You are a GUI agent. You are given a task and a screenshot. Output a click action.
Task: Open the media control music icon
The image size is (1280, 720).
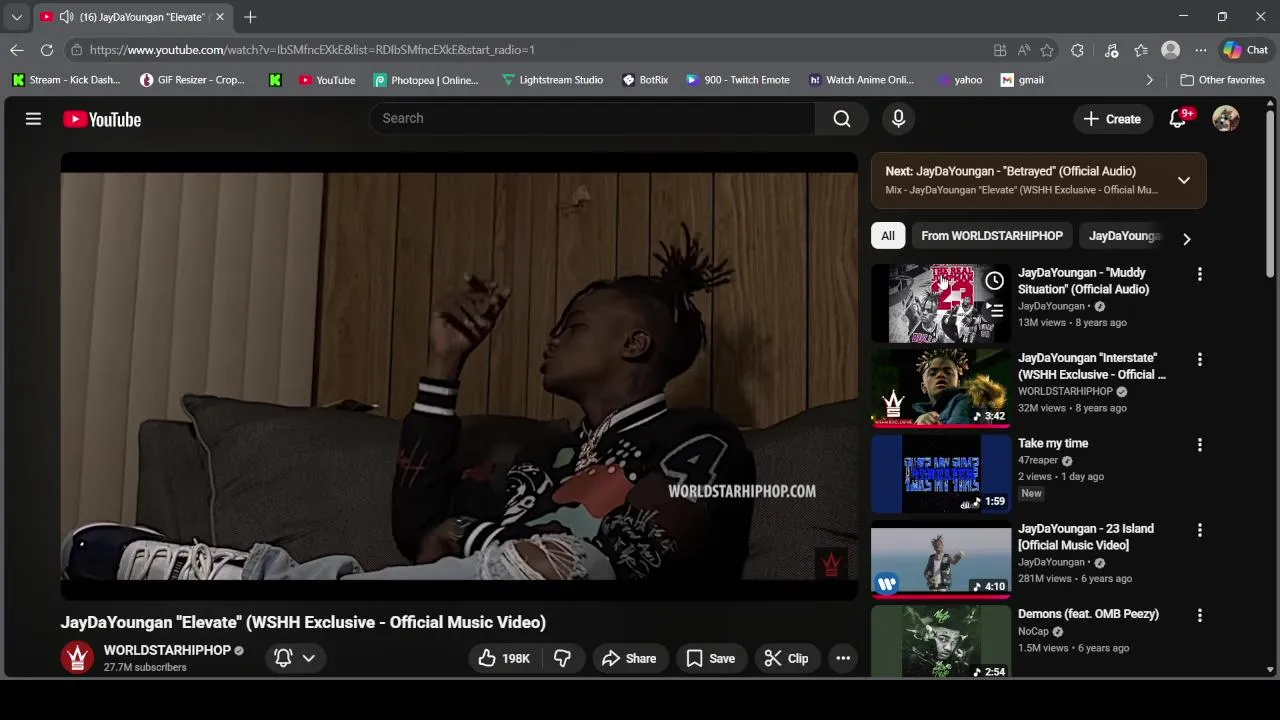tap(1111, 50)
